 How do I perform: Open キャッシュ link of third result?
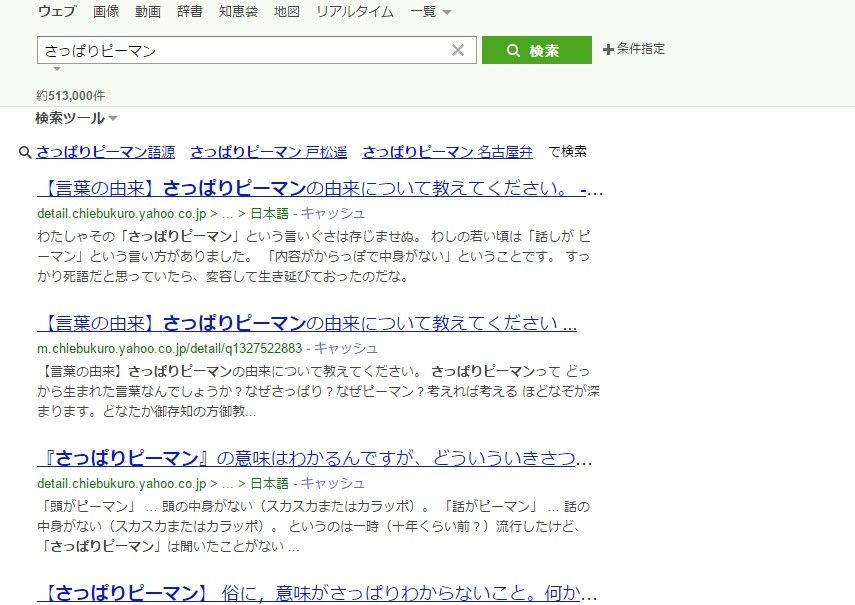tap(333, 483)
